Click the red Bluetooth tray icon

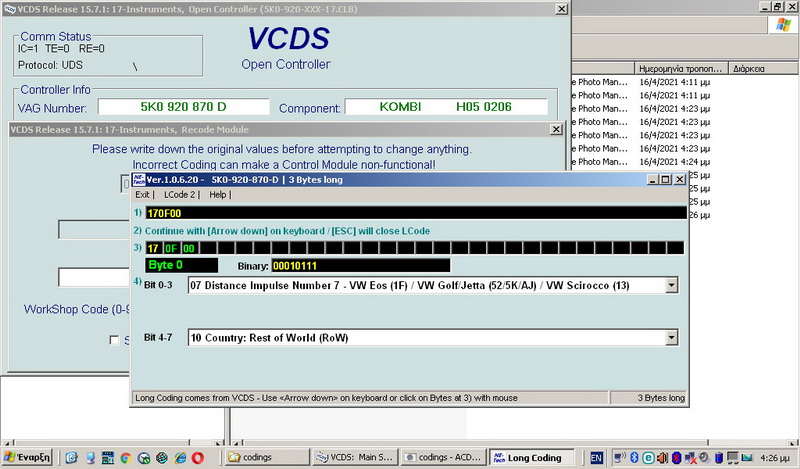coord(677,457)
